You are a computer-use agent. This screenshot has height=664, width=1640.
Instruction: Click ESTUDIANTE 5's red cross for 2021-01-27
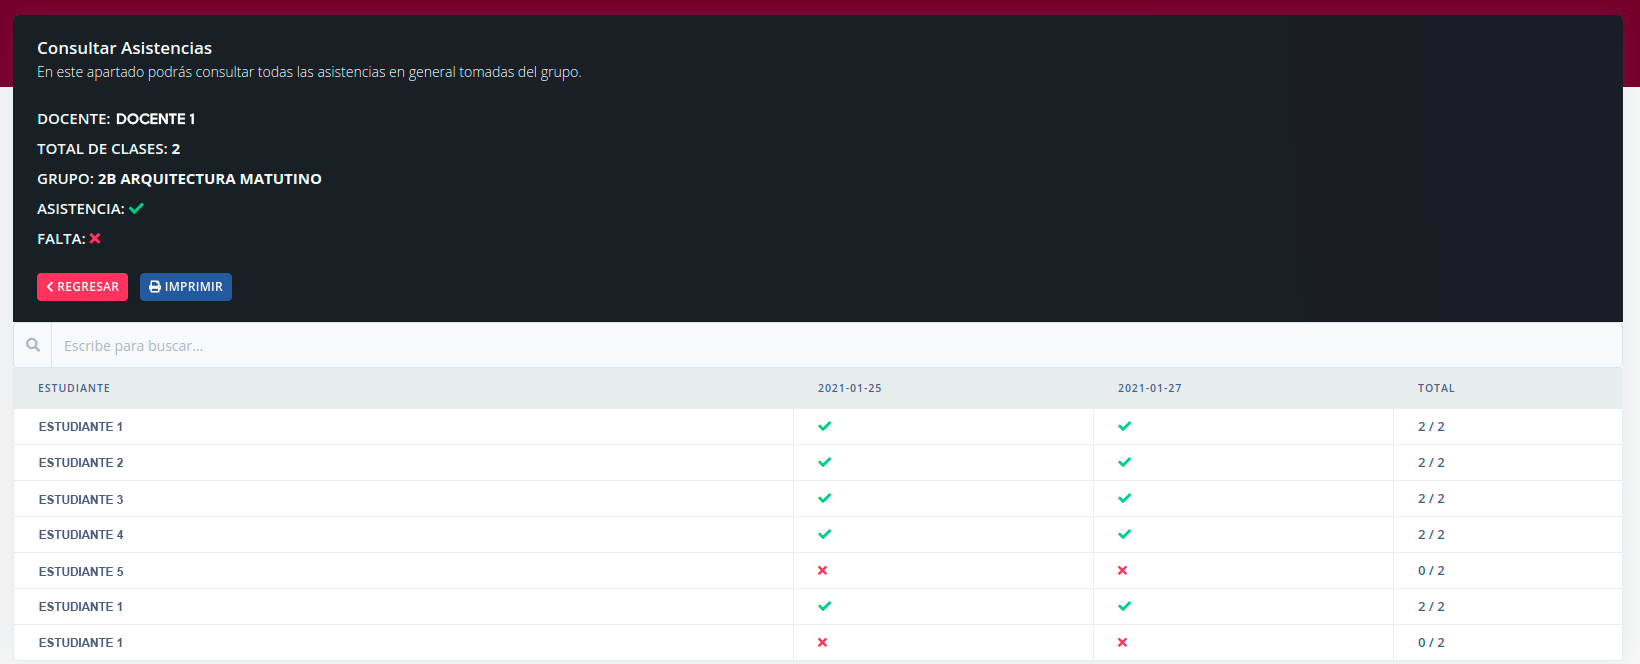1122,570
